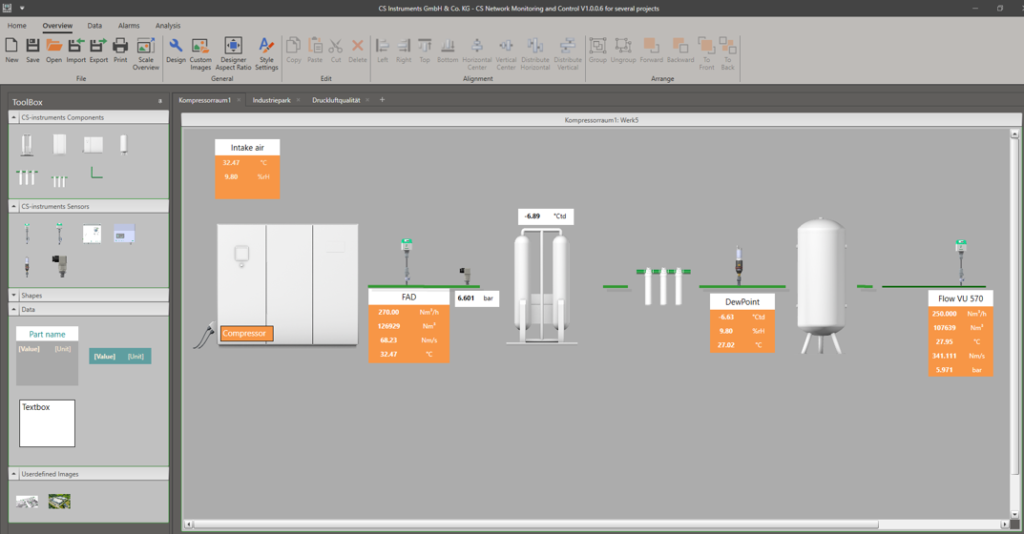
Task: Click the Designer Aspect Ratio icon
Action: point(233,46)
